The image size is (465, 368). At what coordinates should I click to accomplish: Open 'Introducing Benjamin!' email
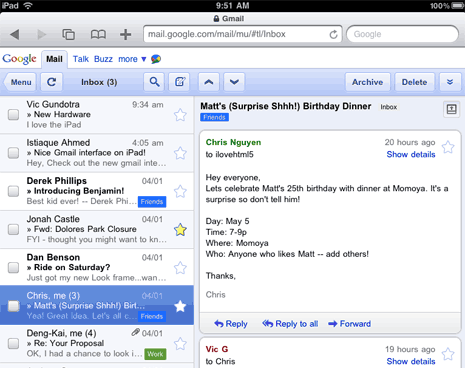point(97,191)
